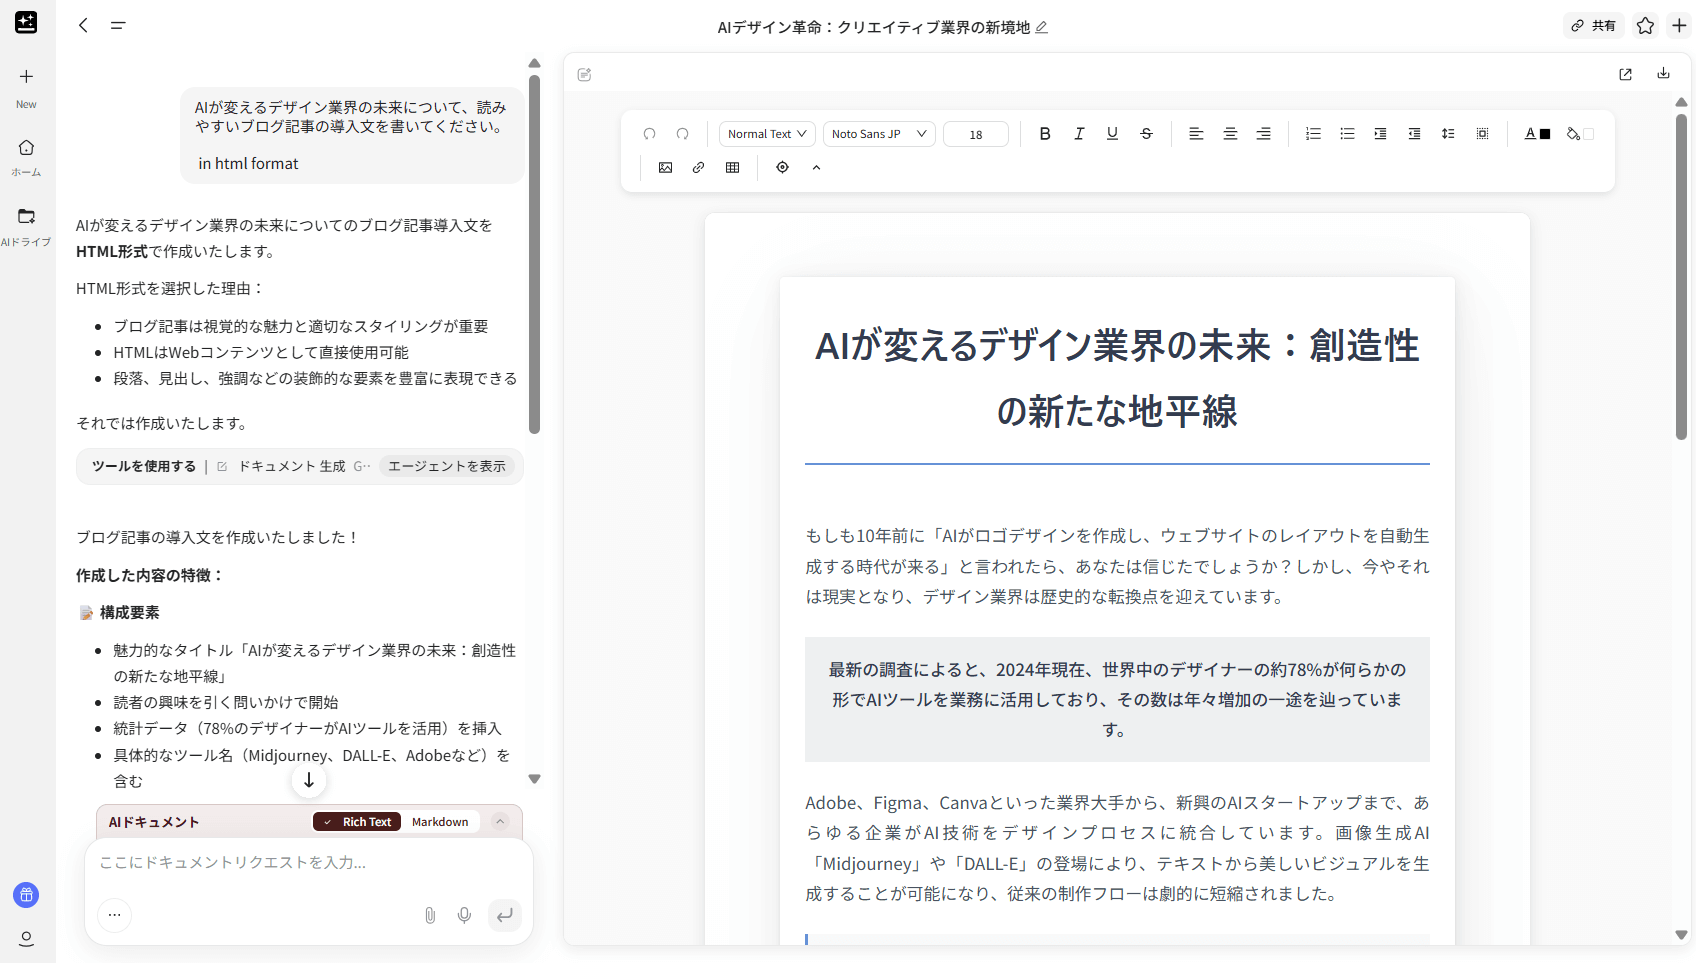Click the 共有 share button

point(1593,26)
